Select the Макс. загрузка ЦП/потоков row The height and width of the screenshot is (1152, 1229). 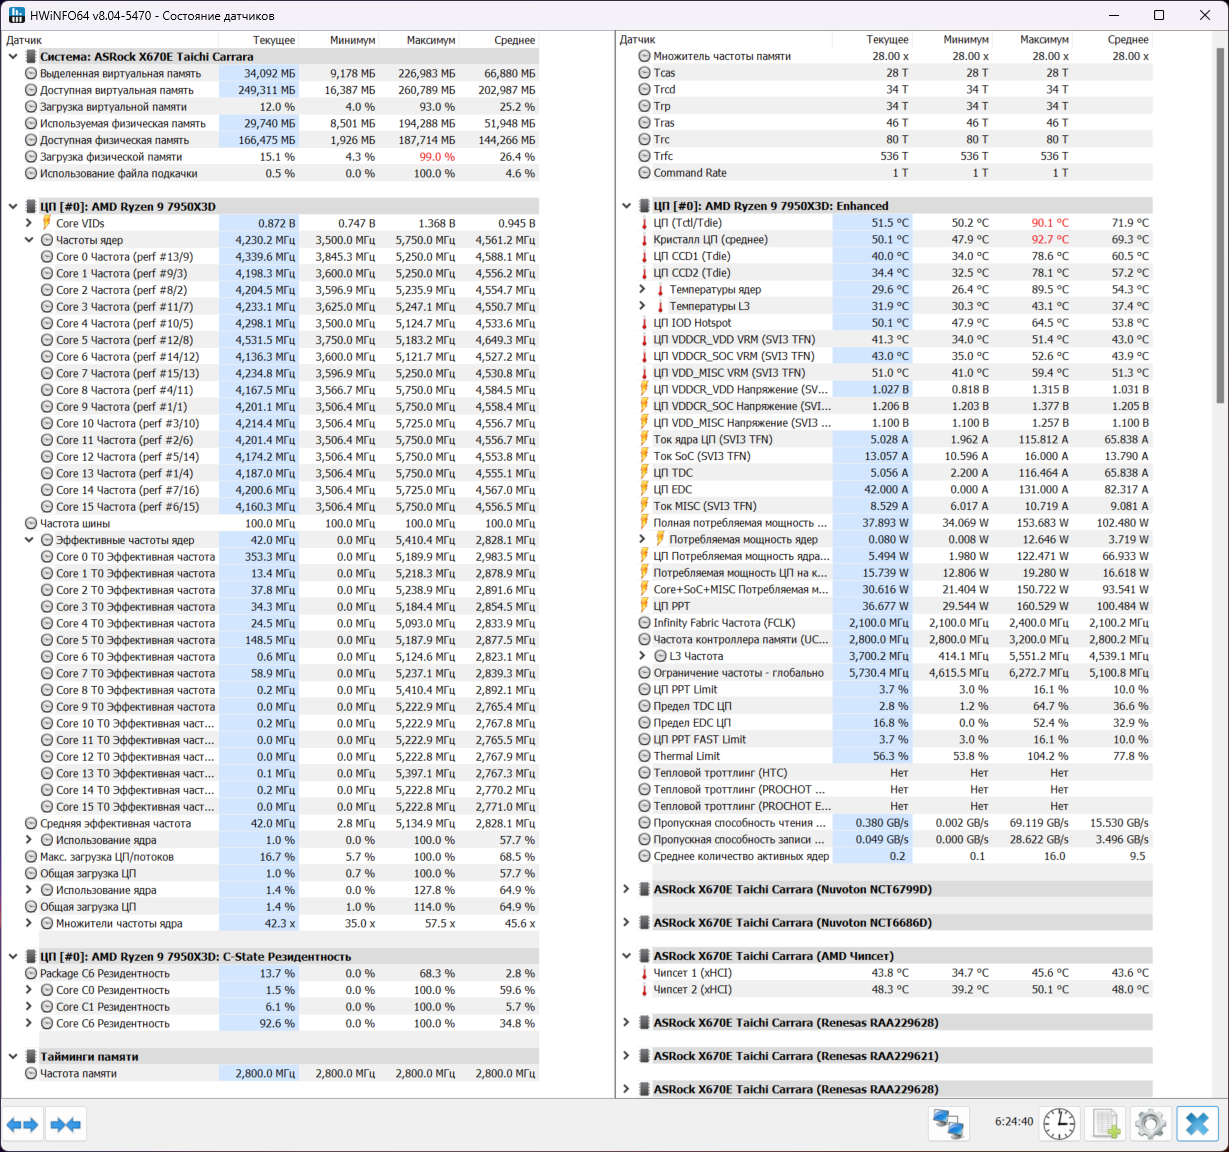click(271, 857)
